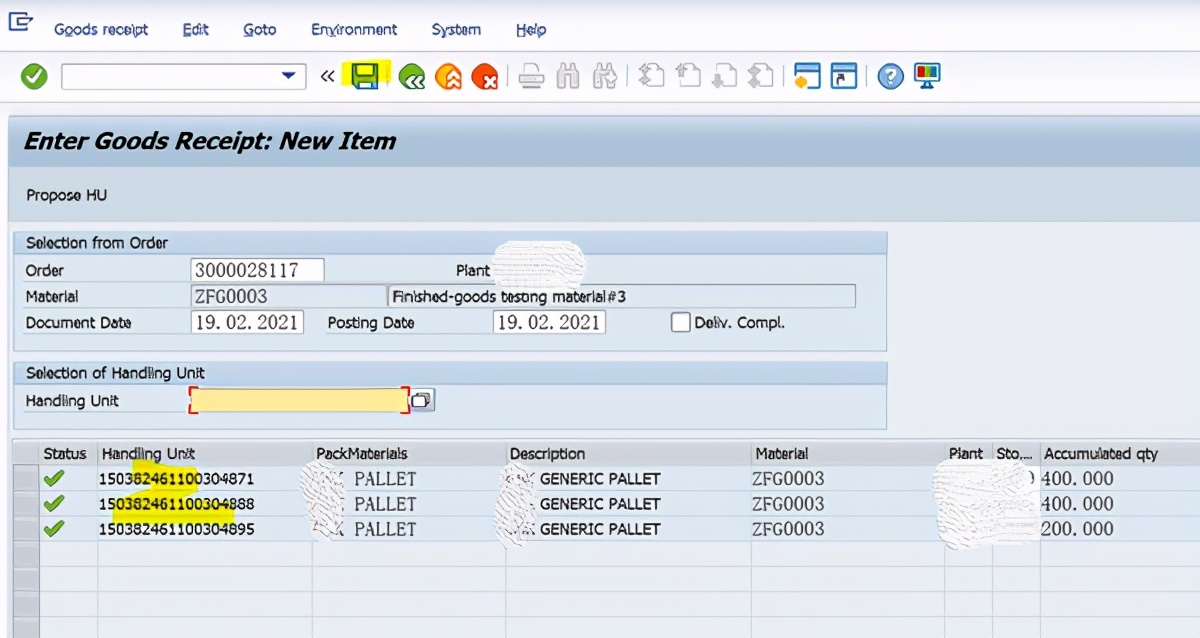Open the Handling Unit search help button
Viewport: 1200px width, 638px height.
(x=422, y=401)
